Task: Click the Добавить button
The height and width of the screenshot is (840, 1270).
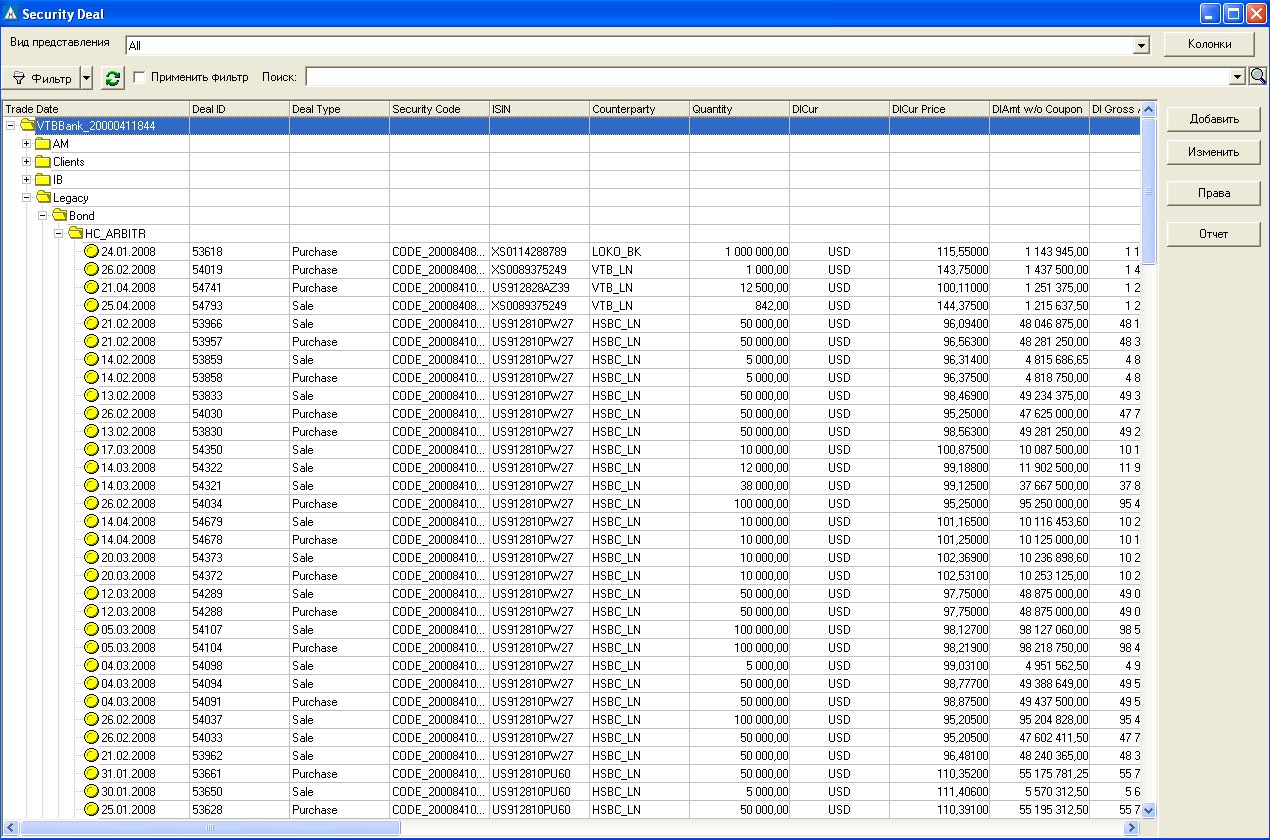Action: (x=1214, y=119)
